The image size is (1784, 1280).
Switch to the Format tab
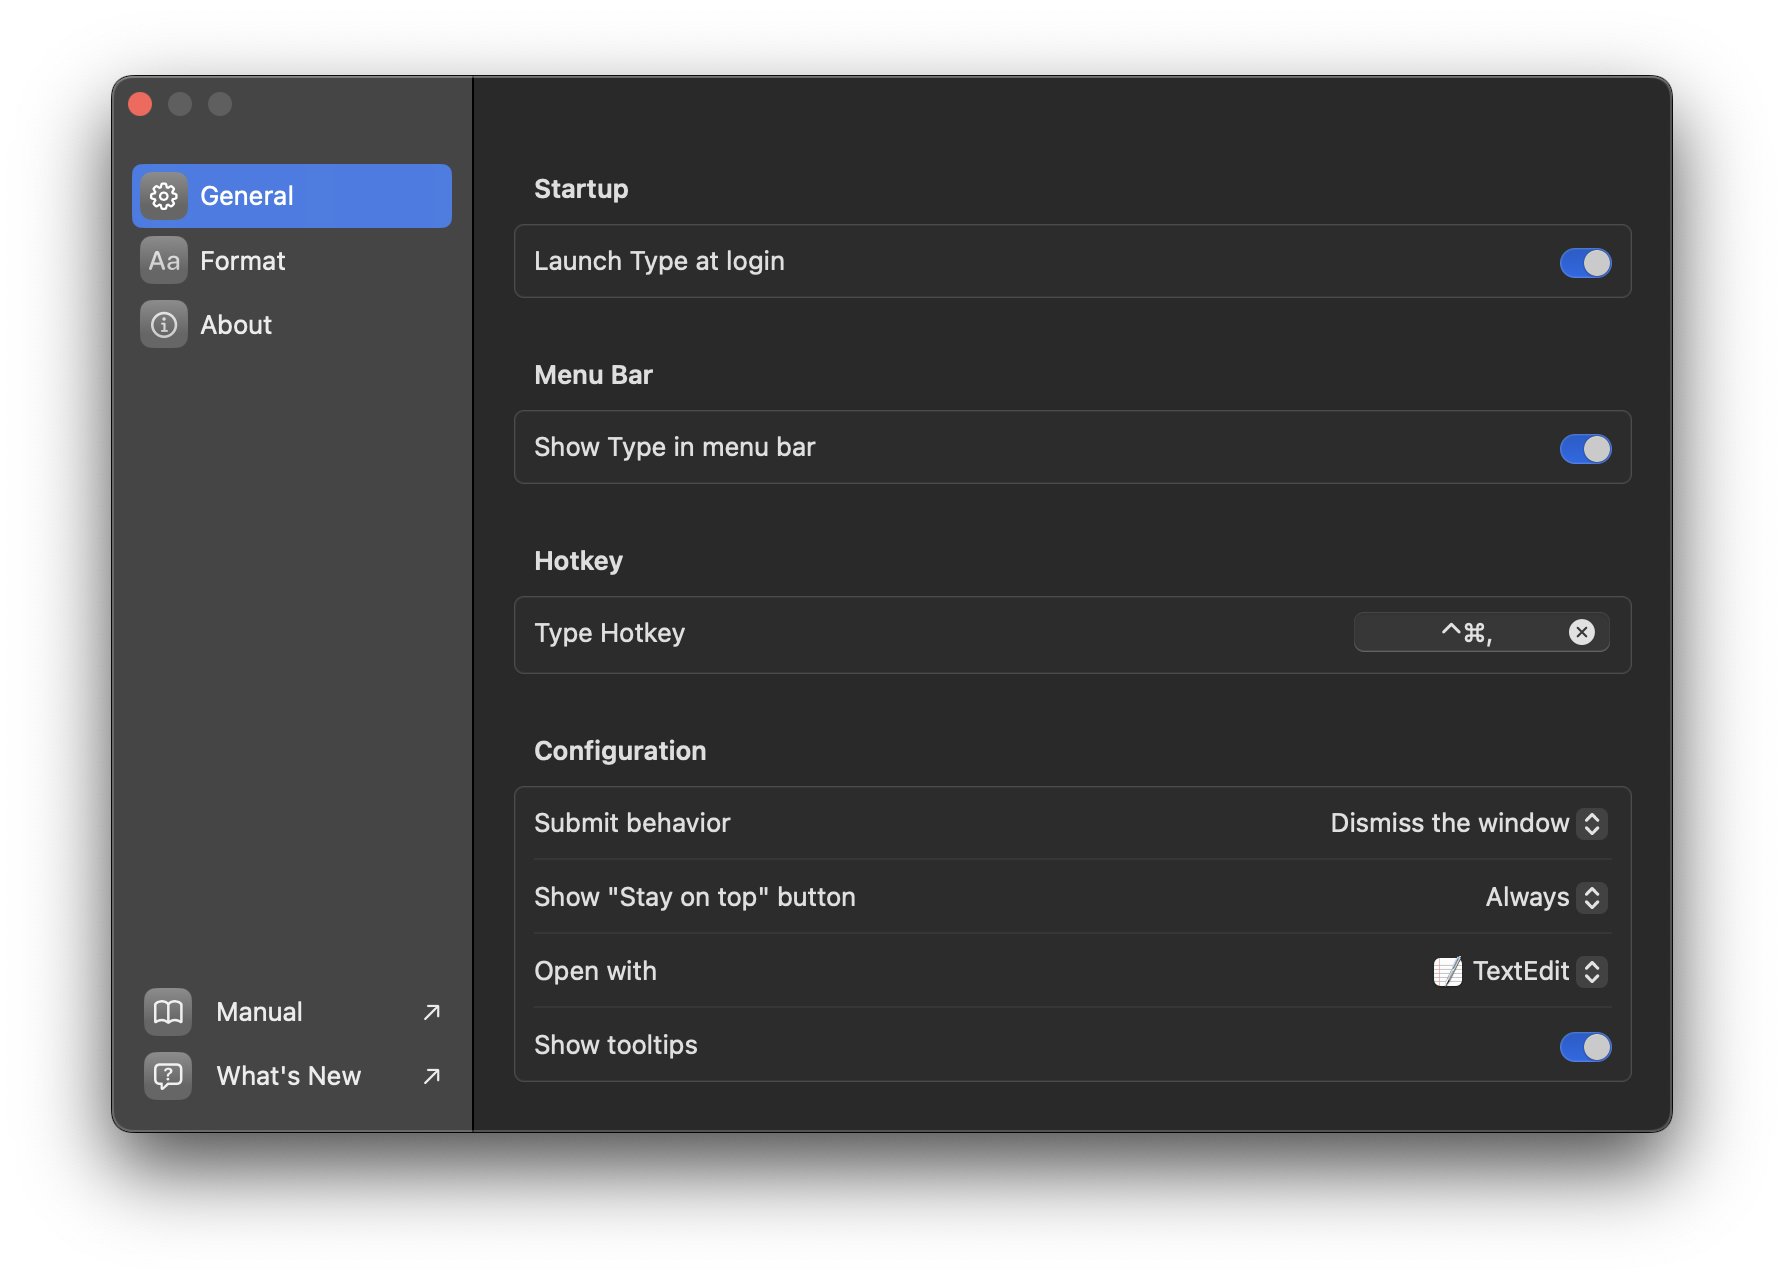[x=292, y=261]
